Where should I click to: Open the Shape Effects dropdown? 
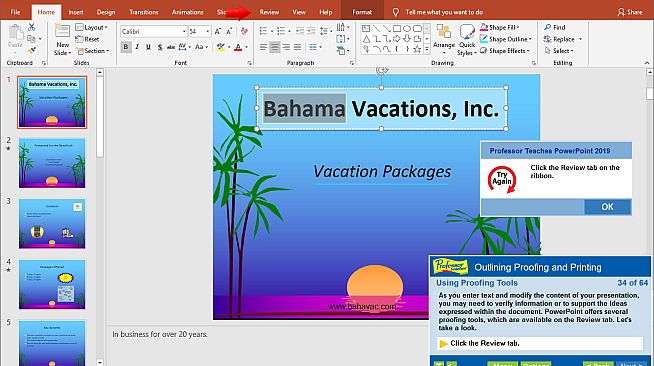coord(505,51)
